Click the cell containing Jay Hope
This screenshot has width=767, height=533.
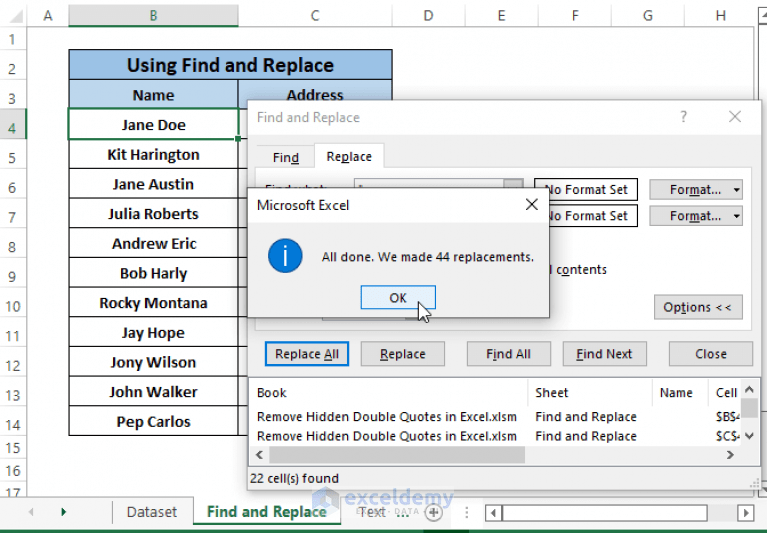154,333
